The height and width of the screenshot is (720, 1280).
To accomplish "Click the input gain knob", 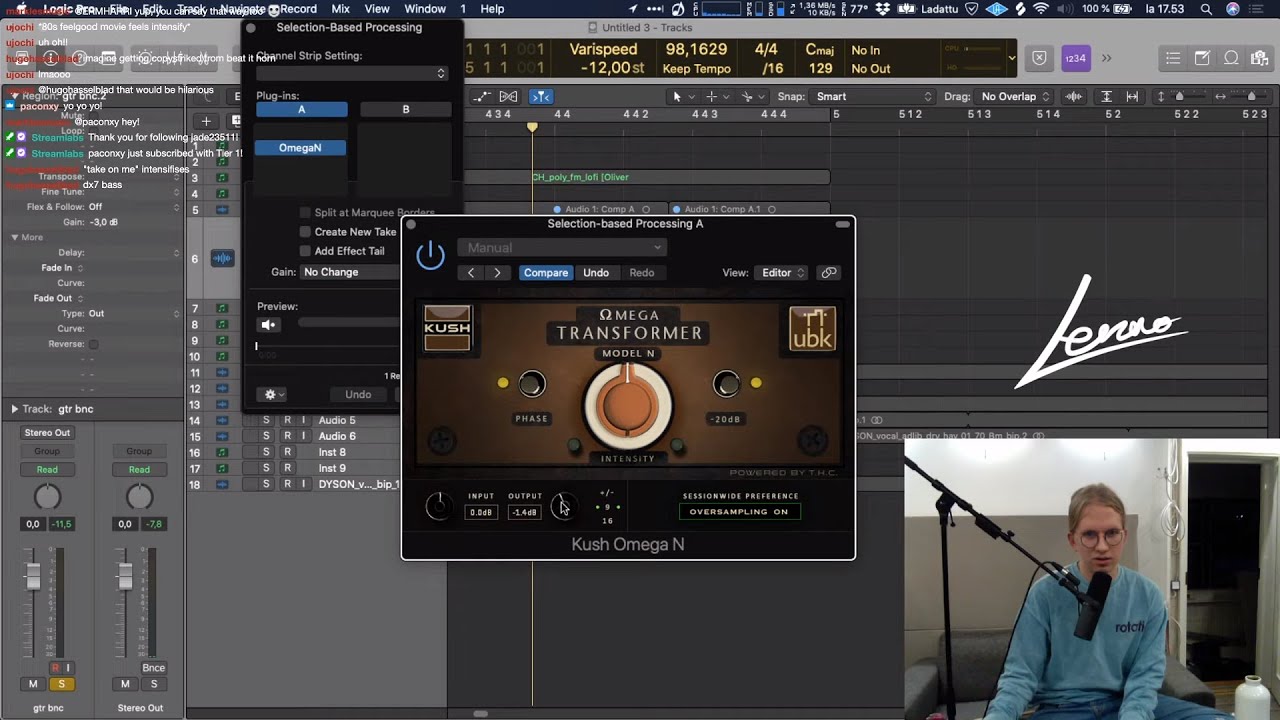I will [438, 506].
